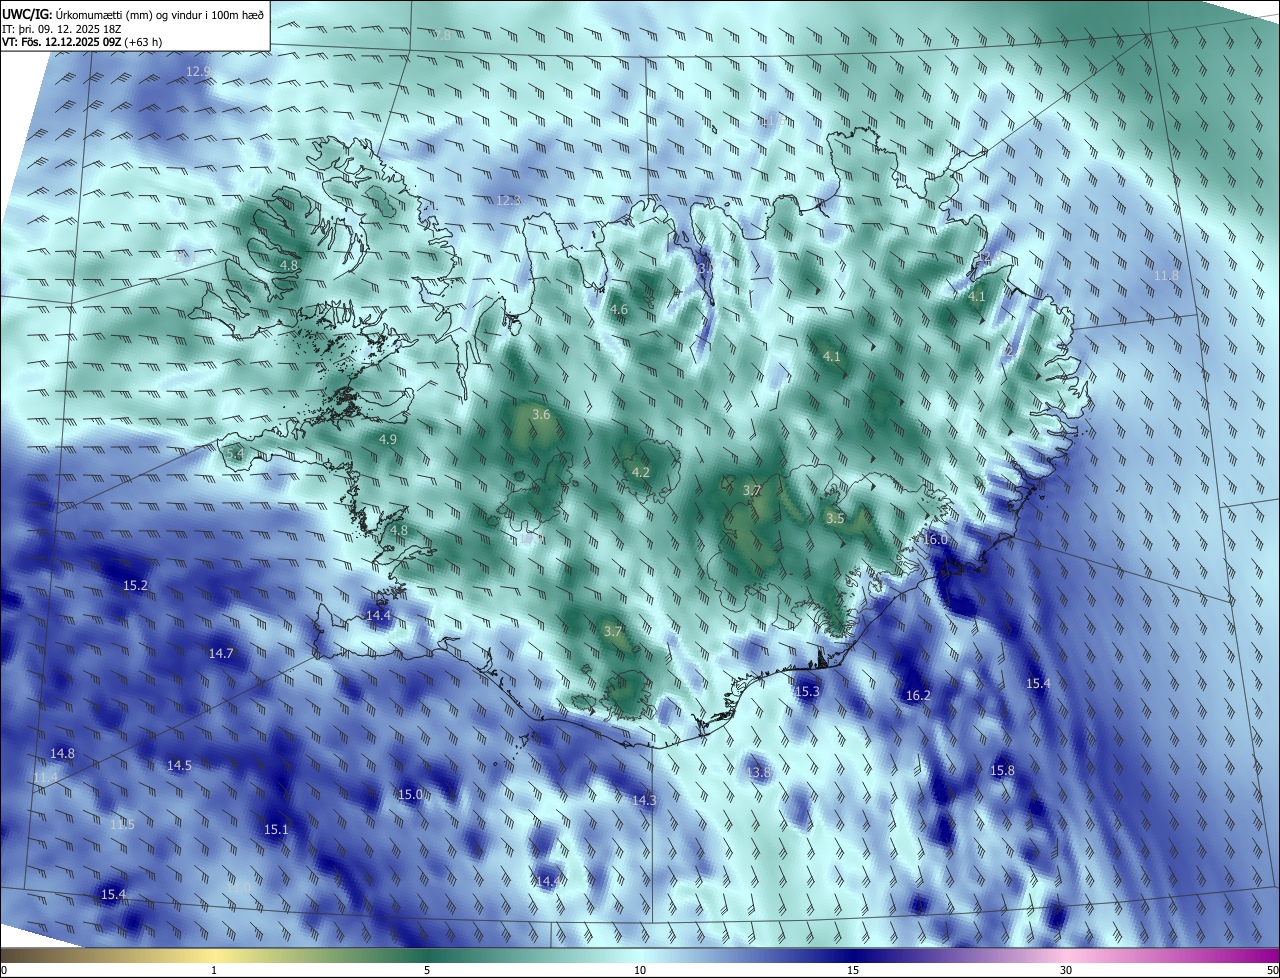This screenshot has width=1280, height=978.
Task: Click the 10 tick label on the color scale
Action: (640, 970)
